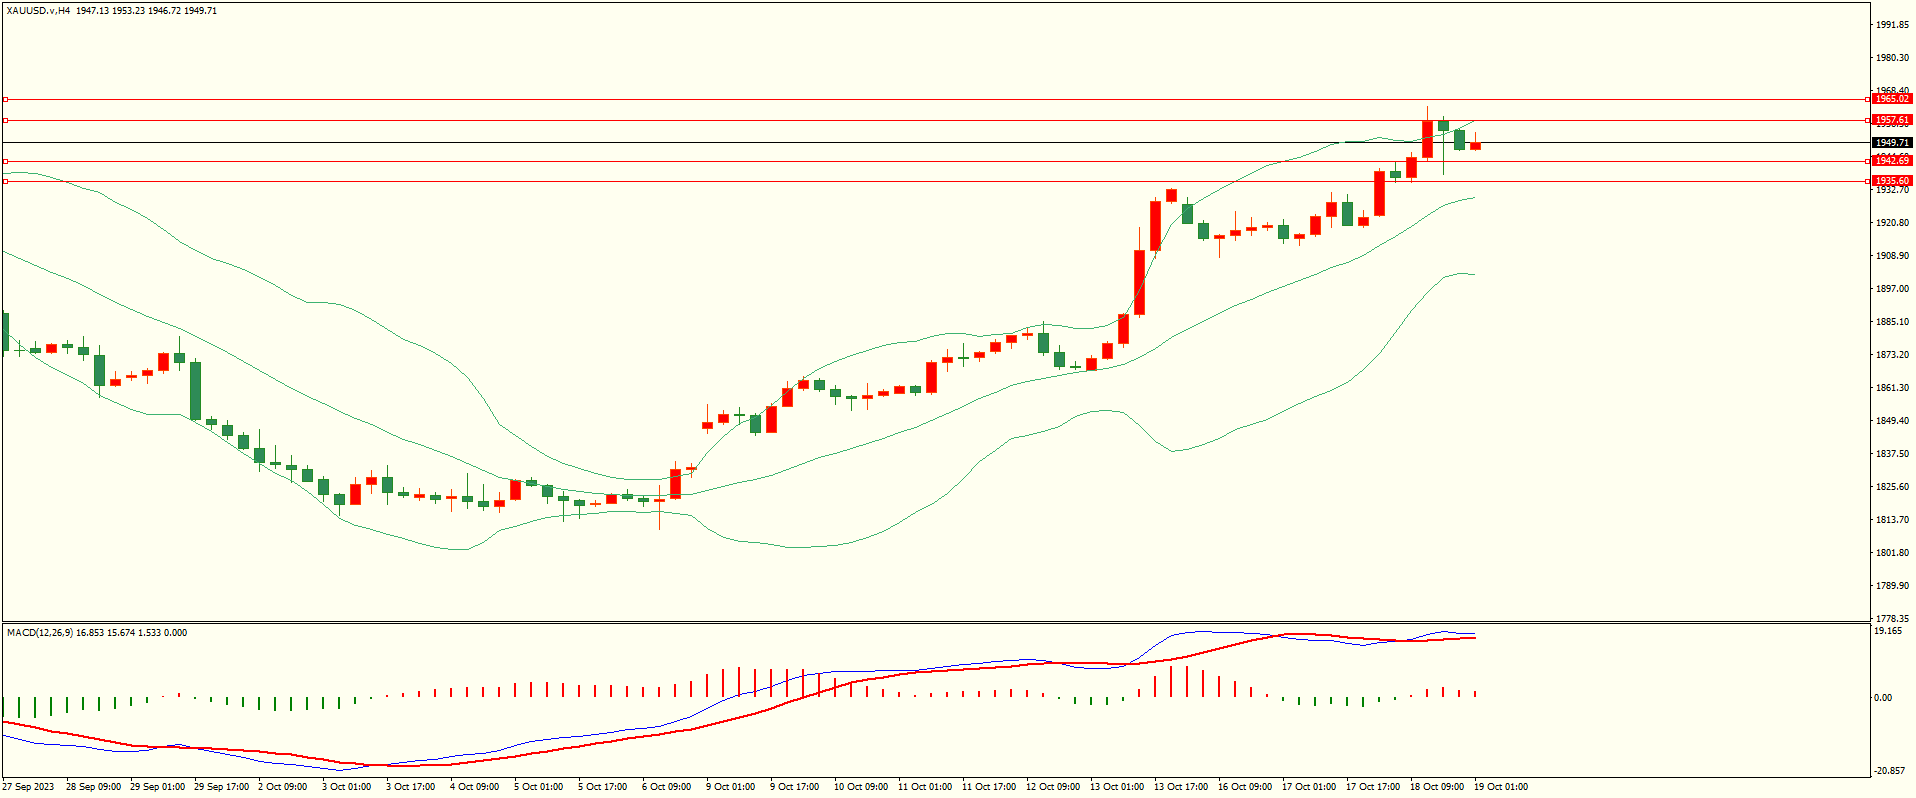
Task: Click the 3 Oct 17:00 time label
Action: (x=411, y=787)
